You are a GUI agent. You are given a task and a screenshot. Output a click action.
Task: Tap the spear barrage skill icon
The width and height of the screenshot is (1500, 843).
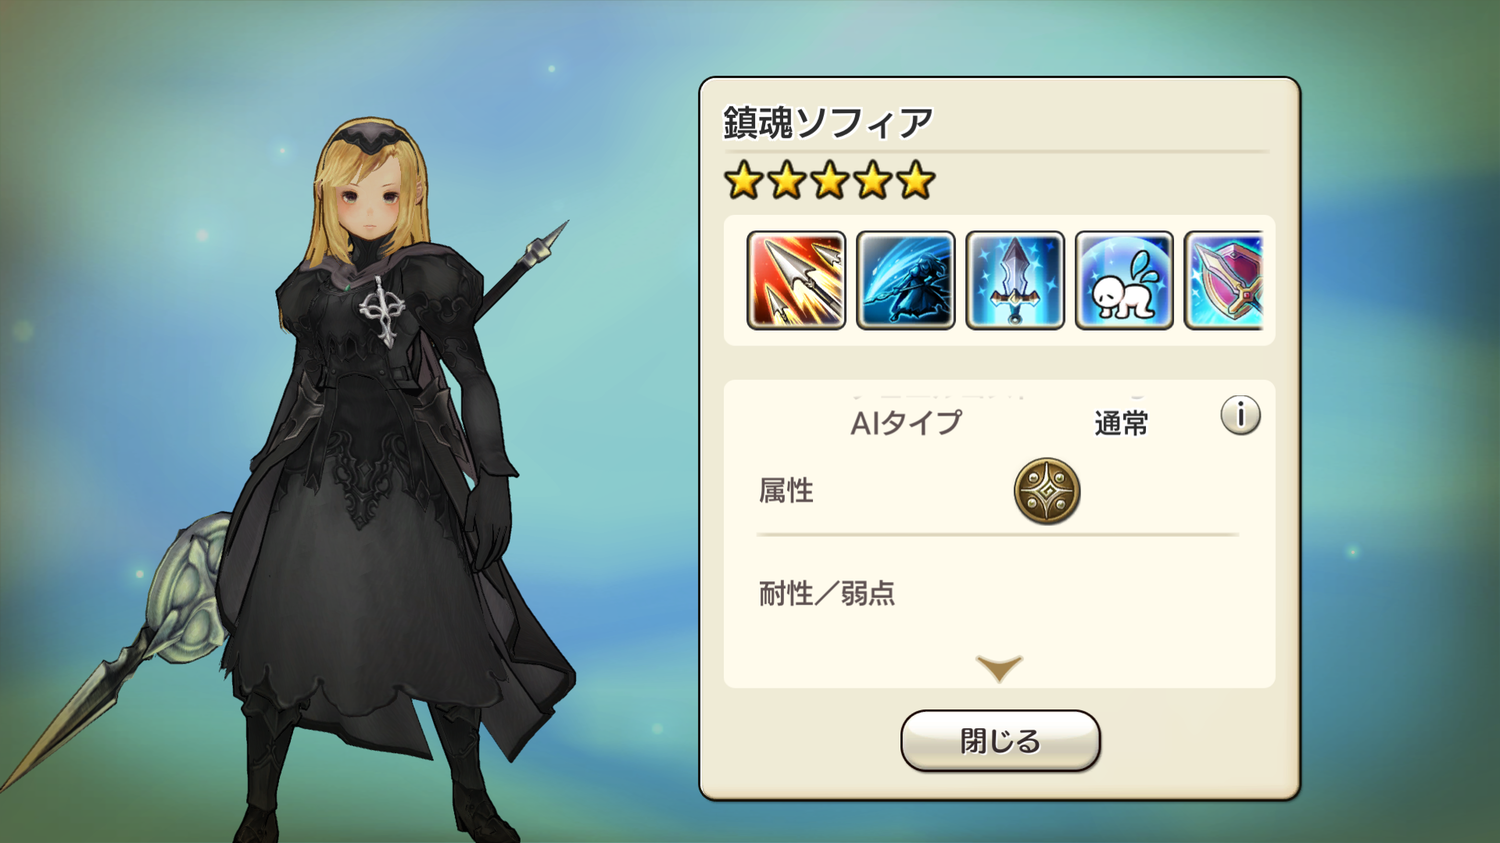pos(796,280)
